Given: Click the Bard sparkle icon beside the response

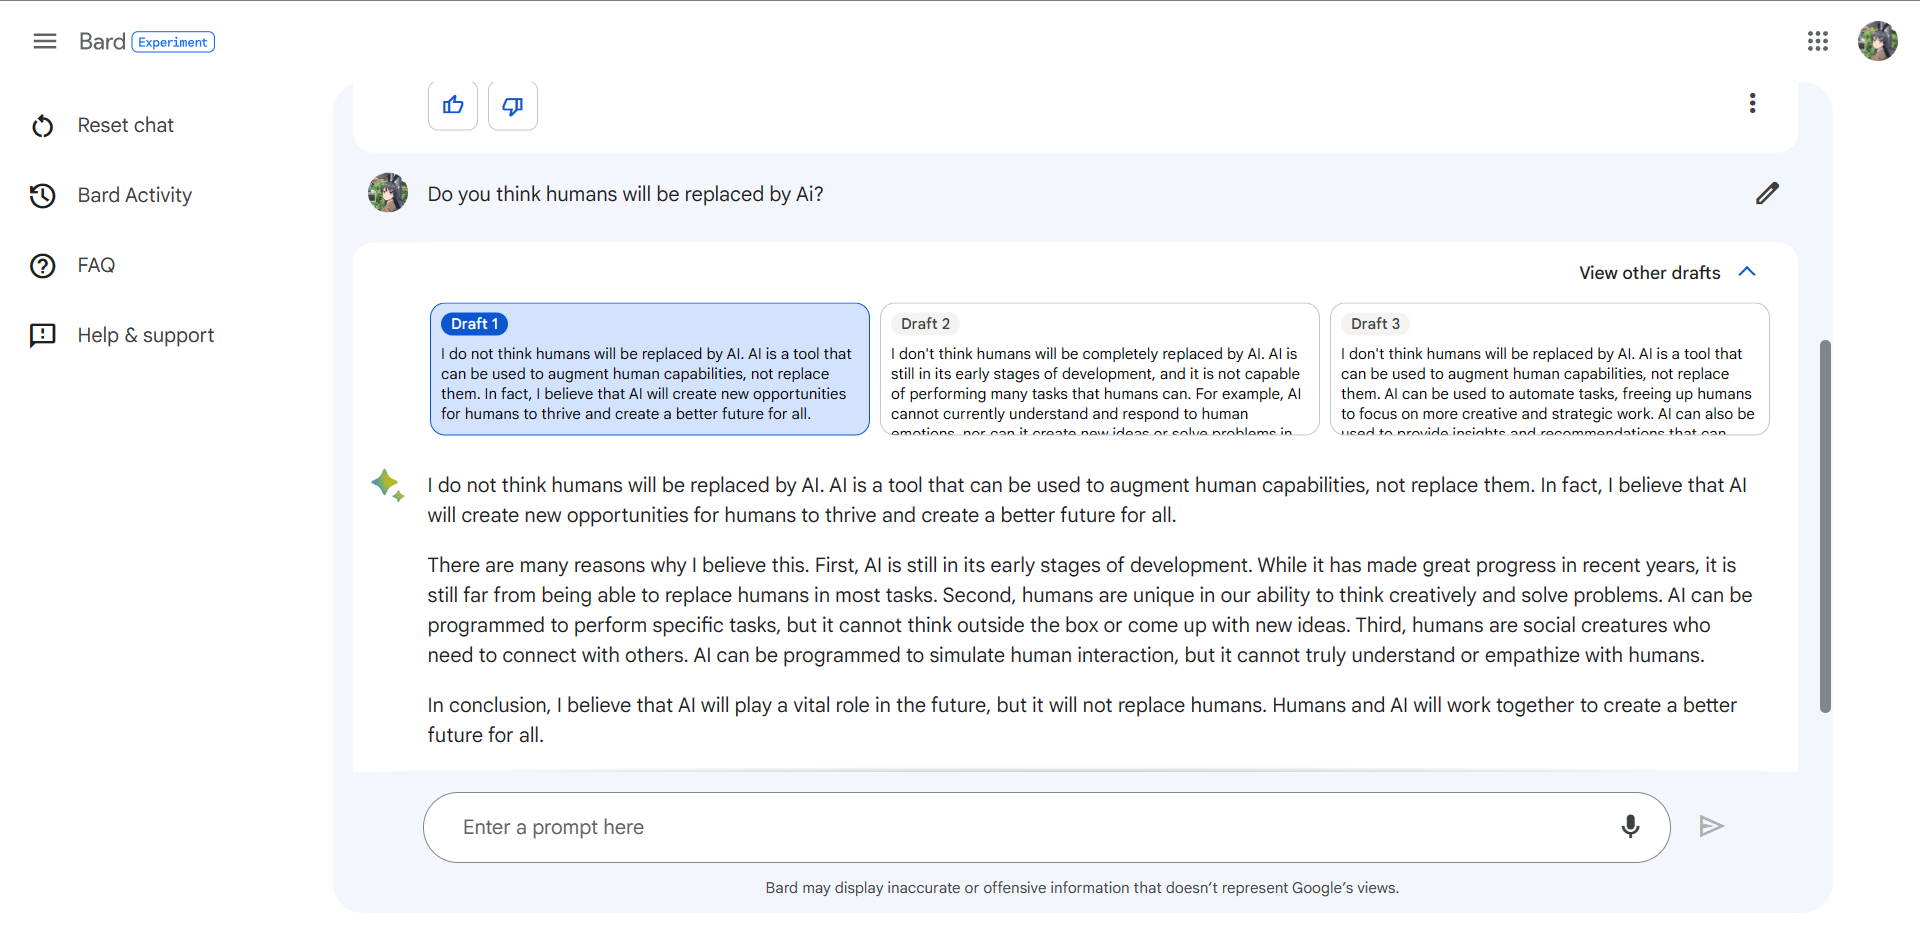Looking at the screenshot, I should 387,485.
